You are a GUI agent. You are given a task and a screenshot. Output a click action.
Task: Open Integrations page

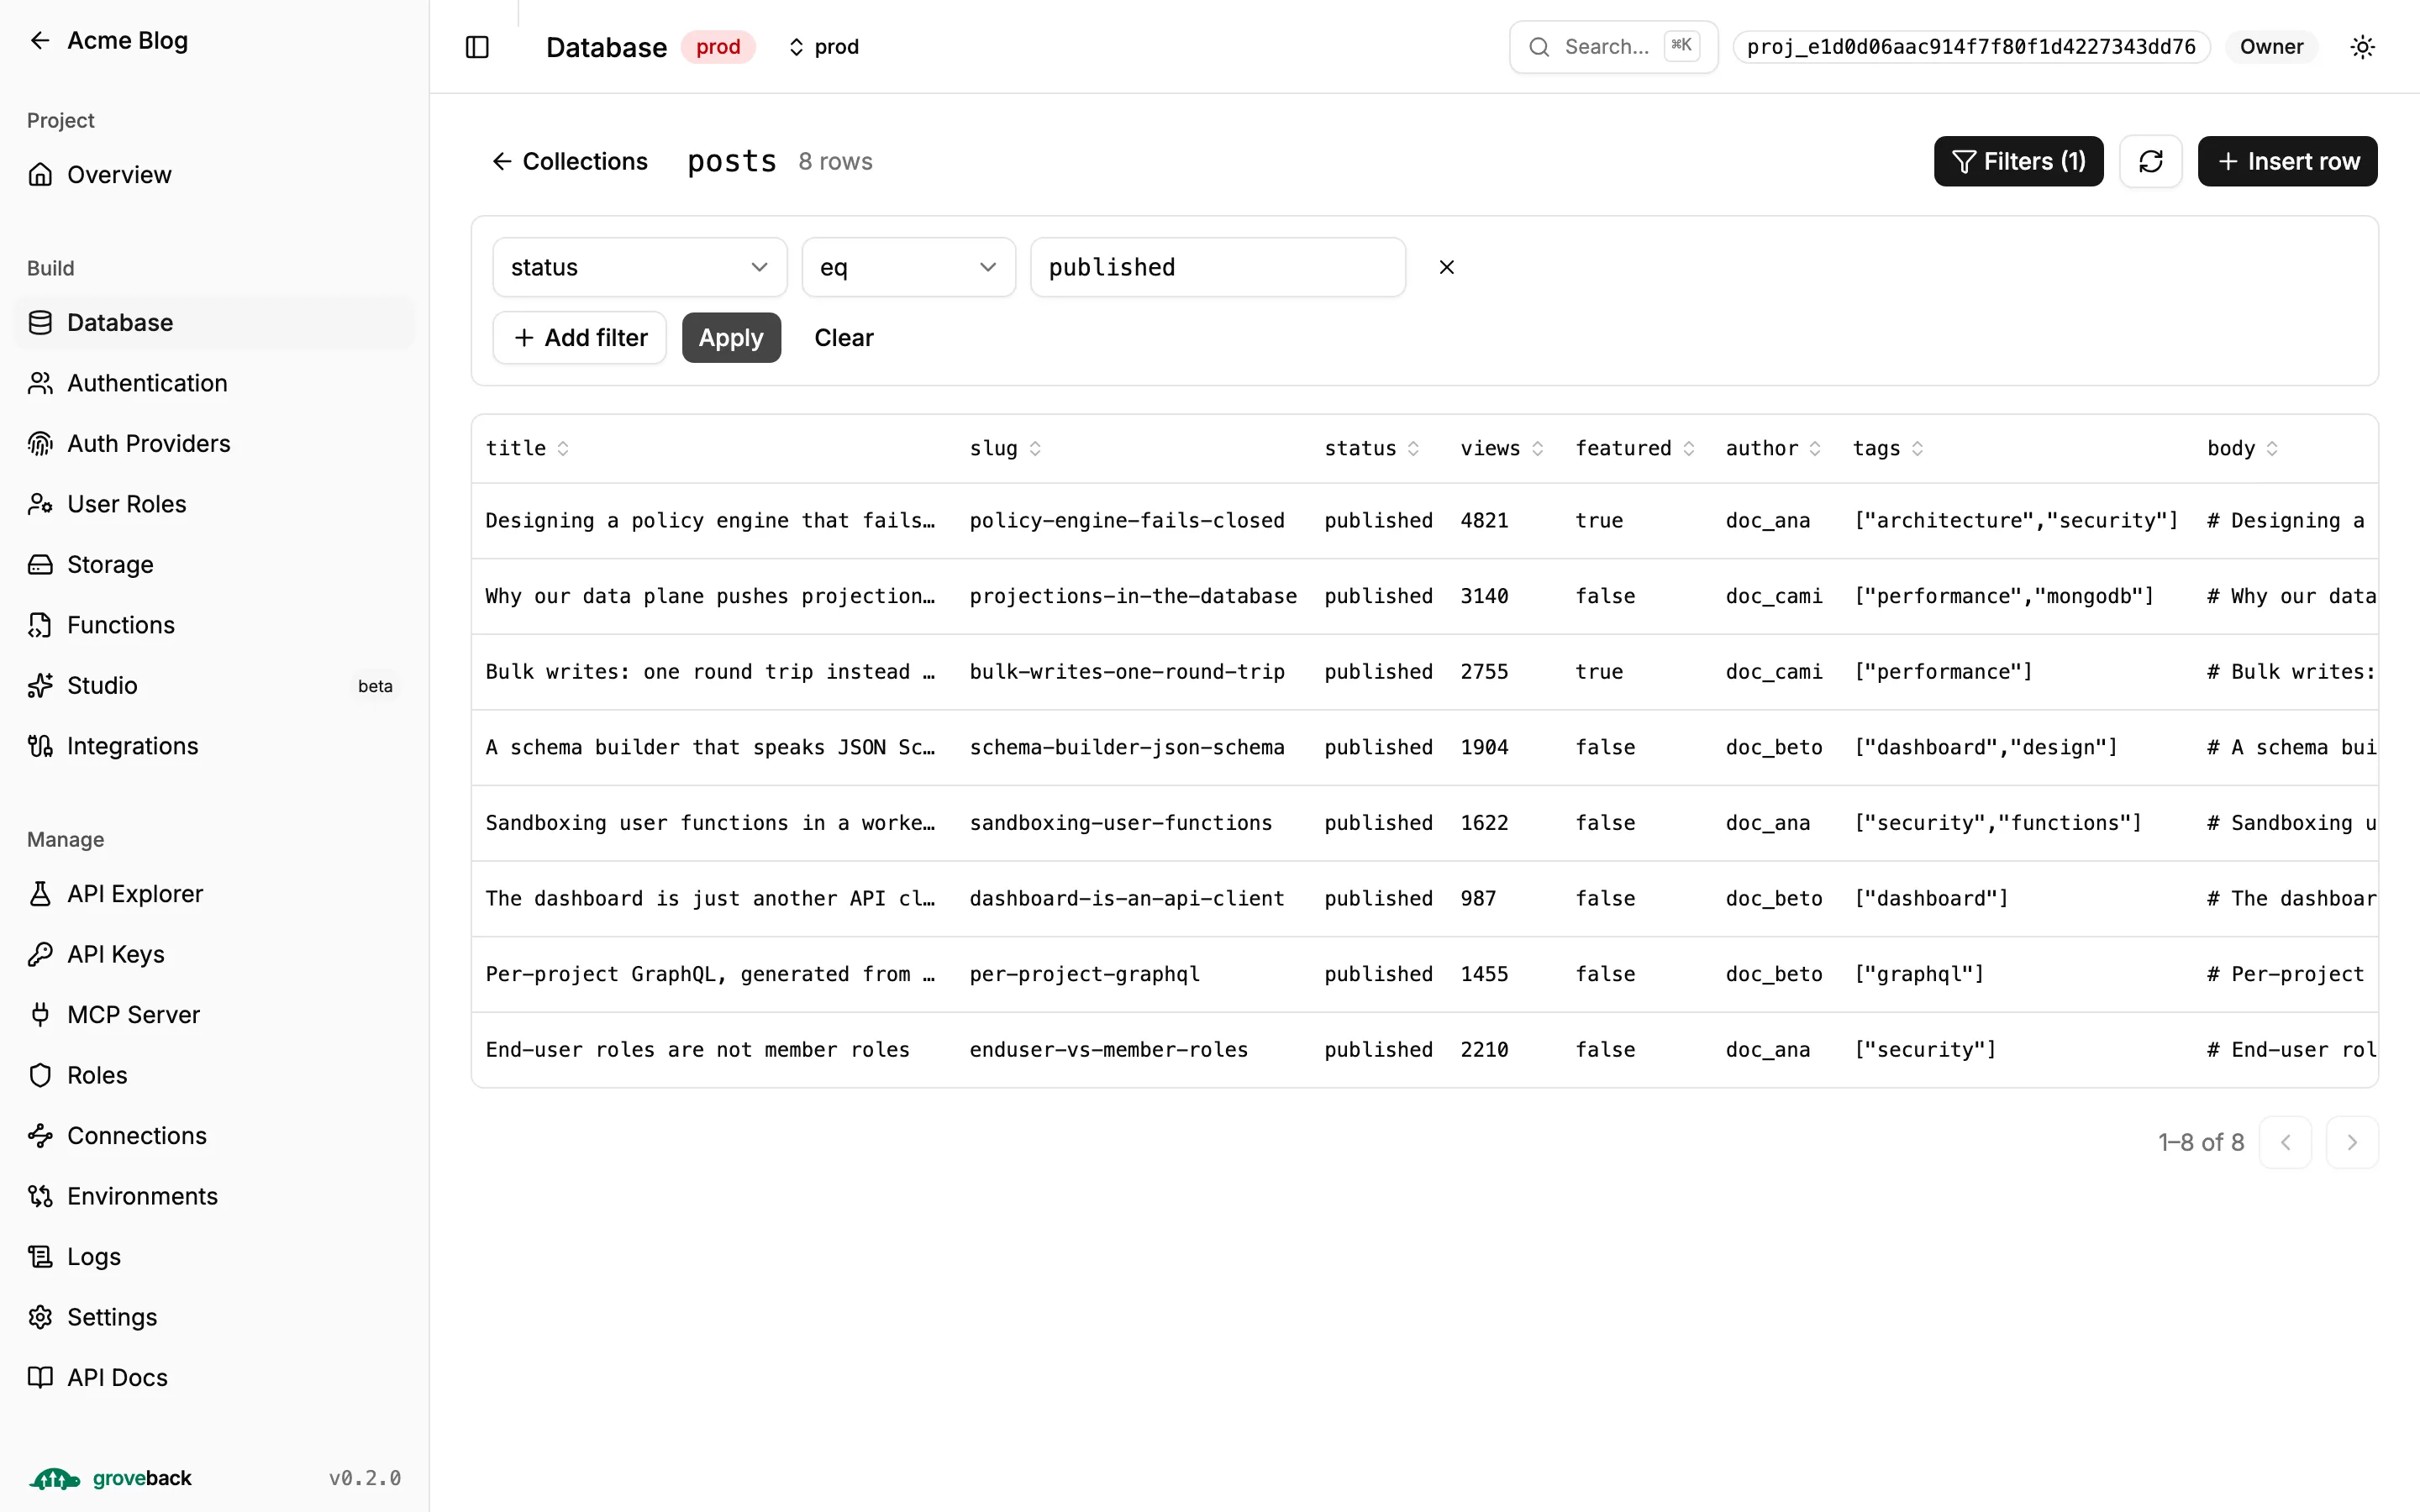(x=214, y=746)
